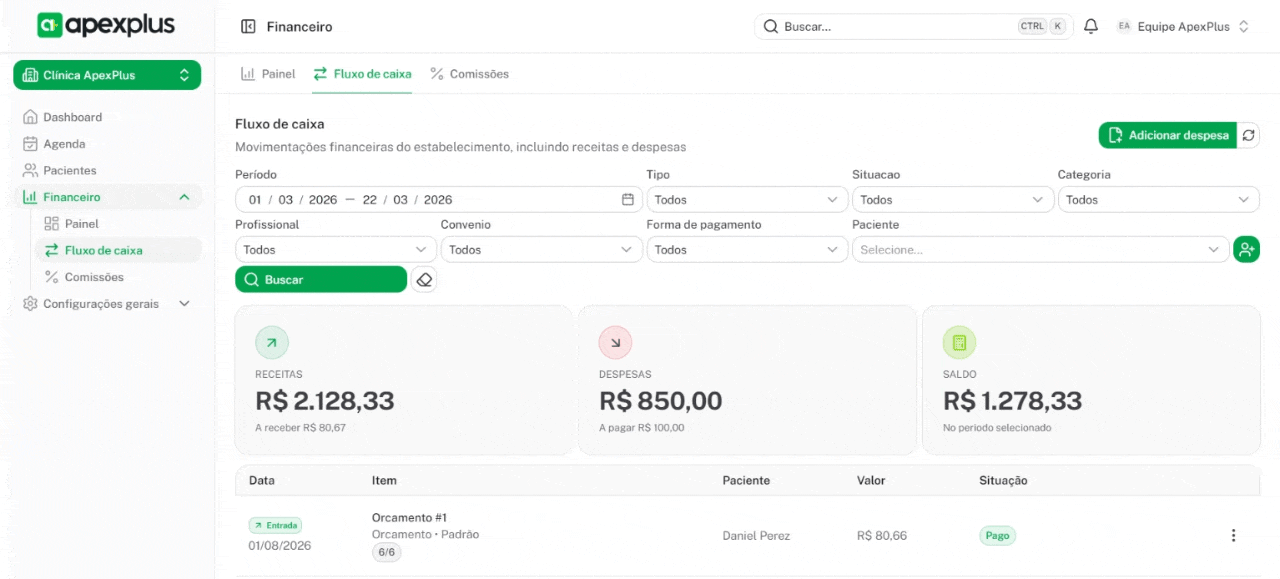Click the green Buscar button

[x=320, y=280]
